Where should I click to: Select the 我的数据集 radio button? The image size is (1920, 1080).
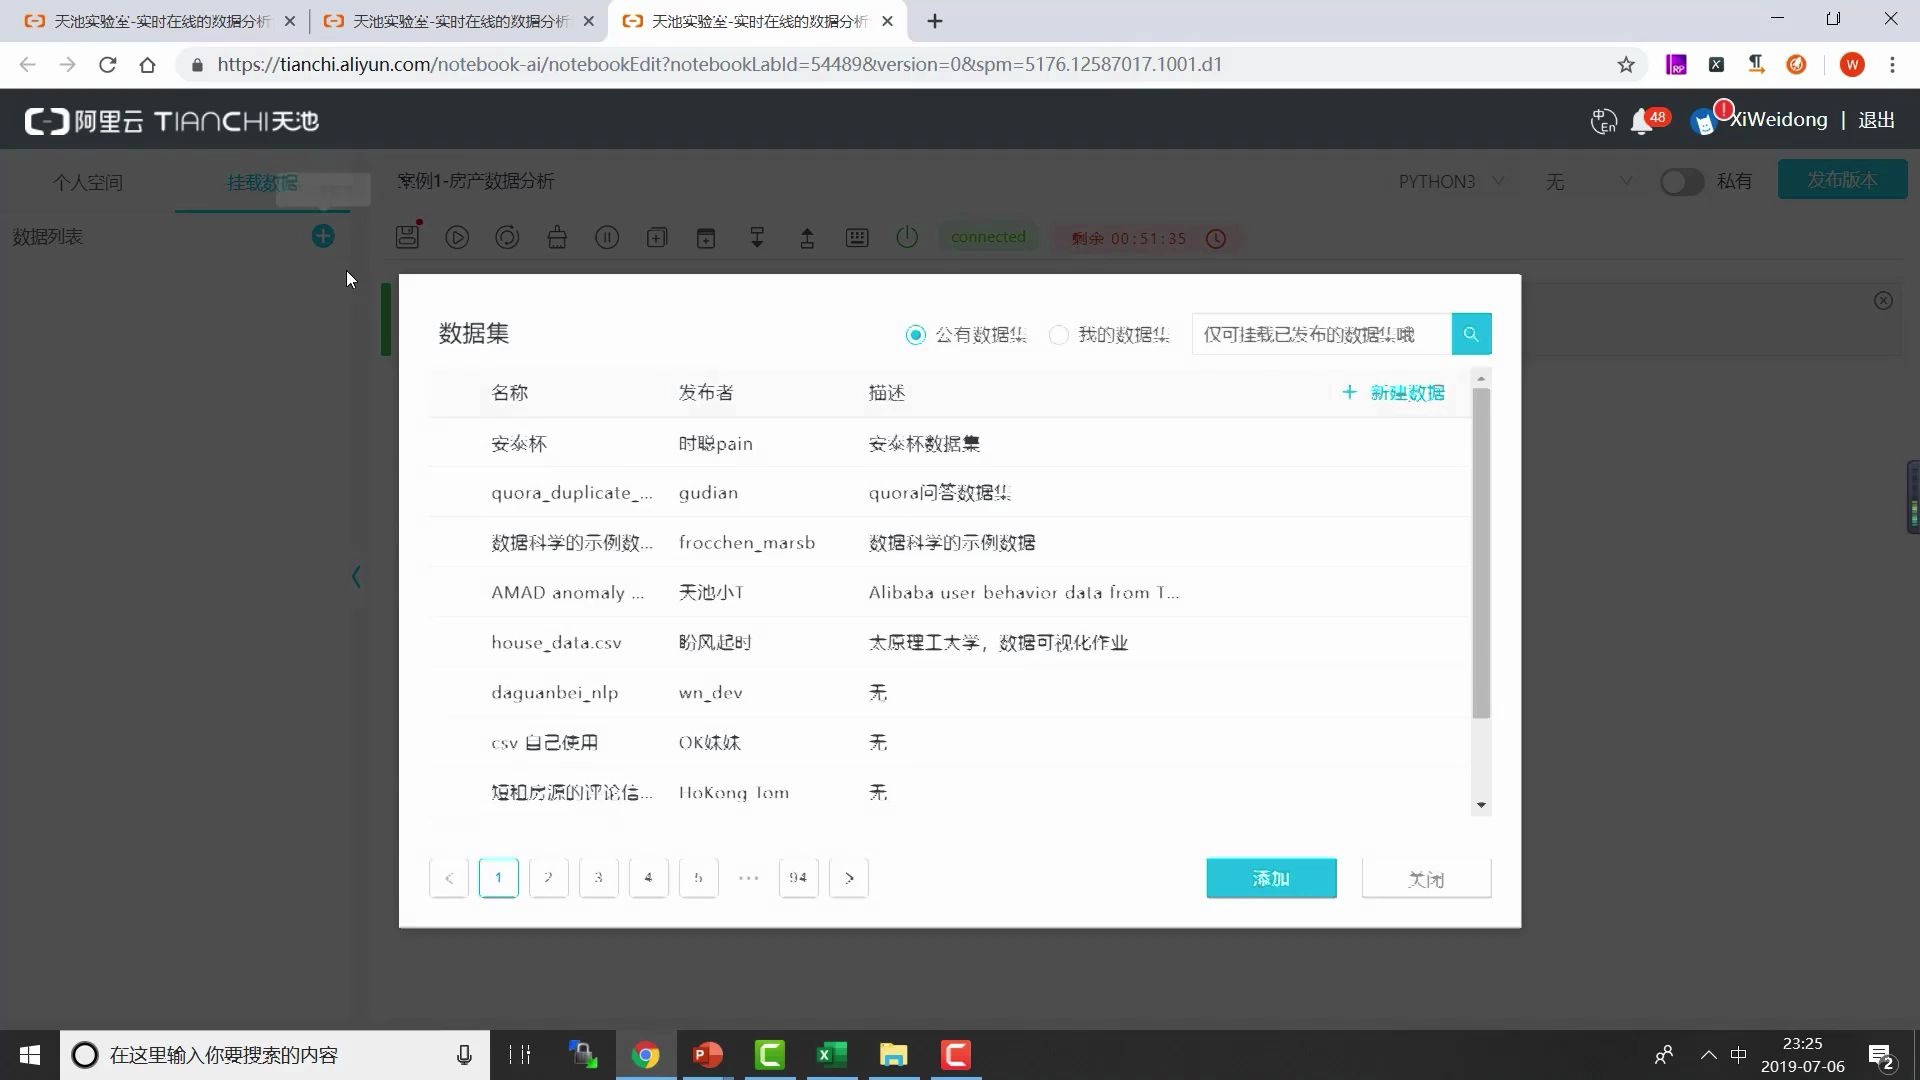click(x=1057, y=335)
